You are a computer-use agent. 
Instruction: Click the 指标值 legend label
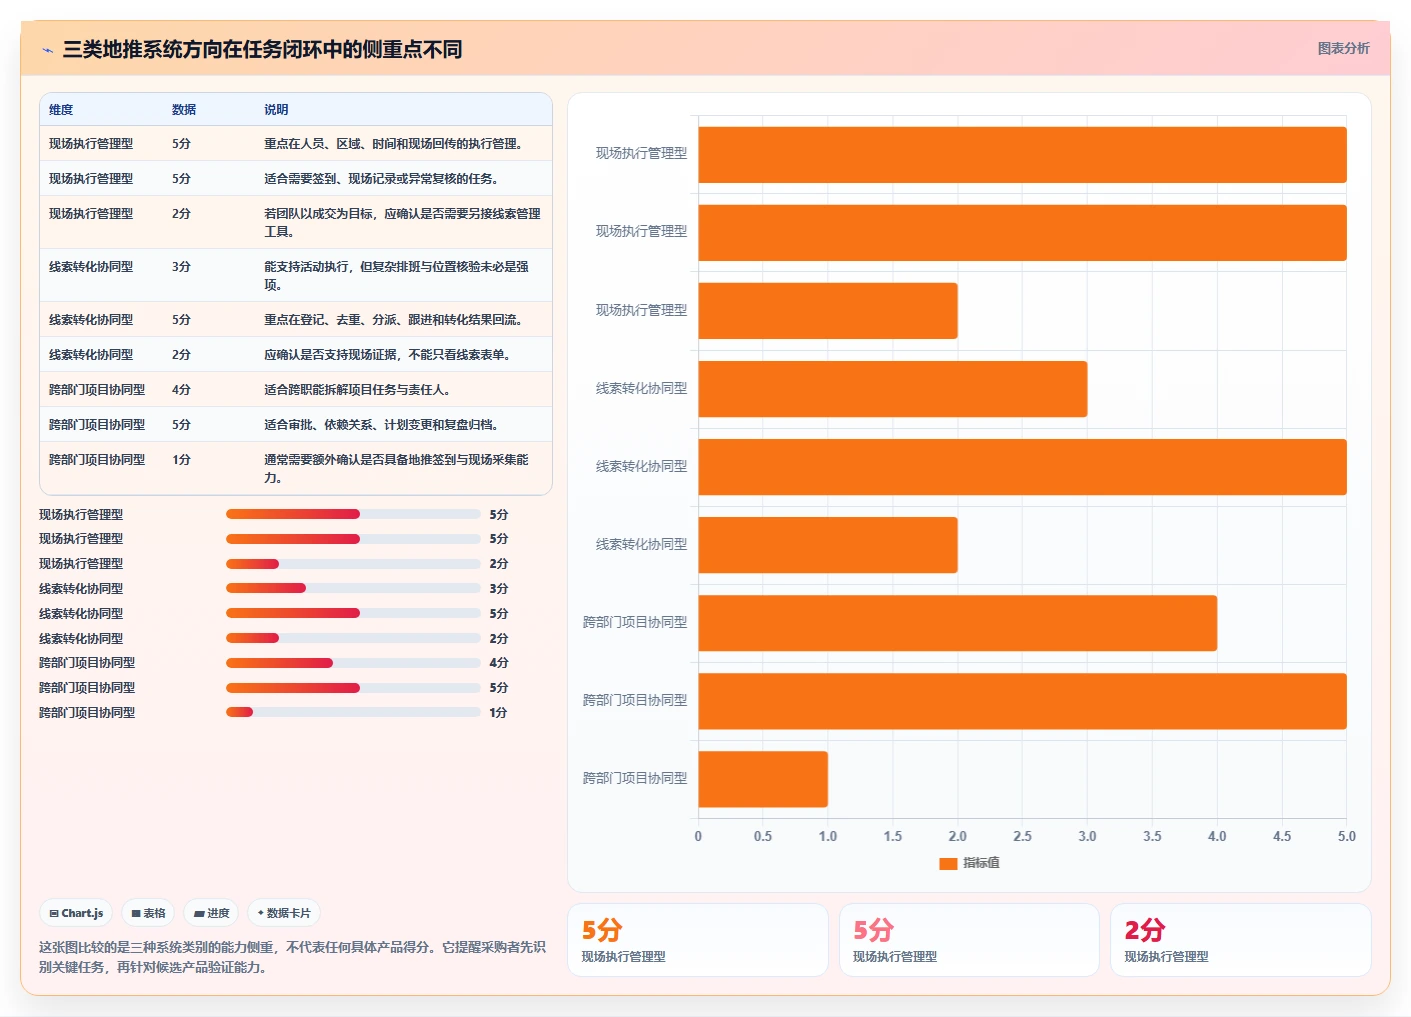[x=981, y=863]
